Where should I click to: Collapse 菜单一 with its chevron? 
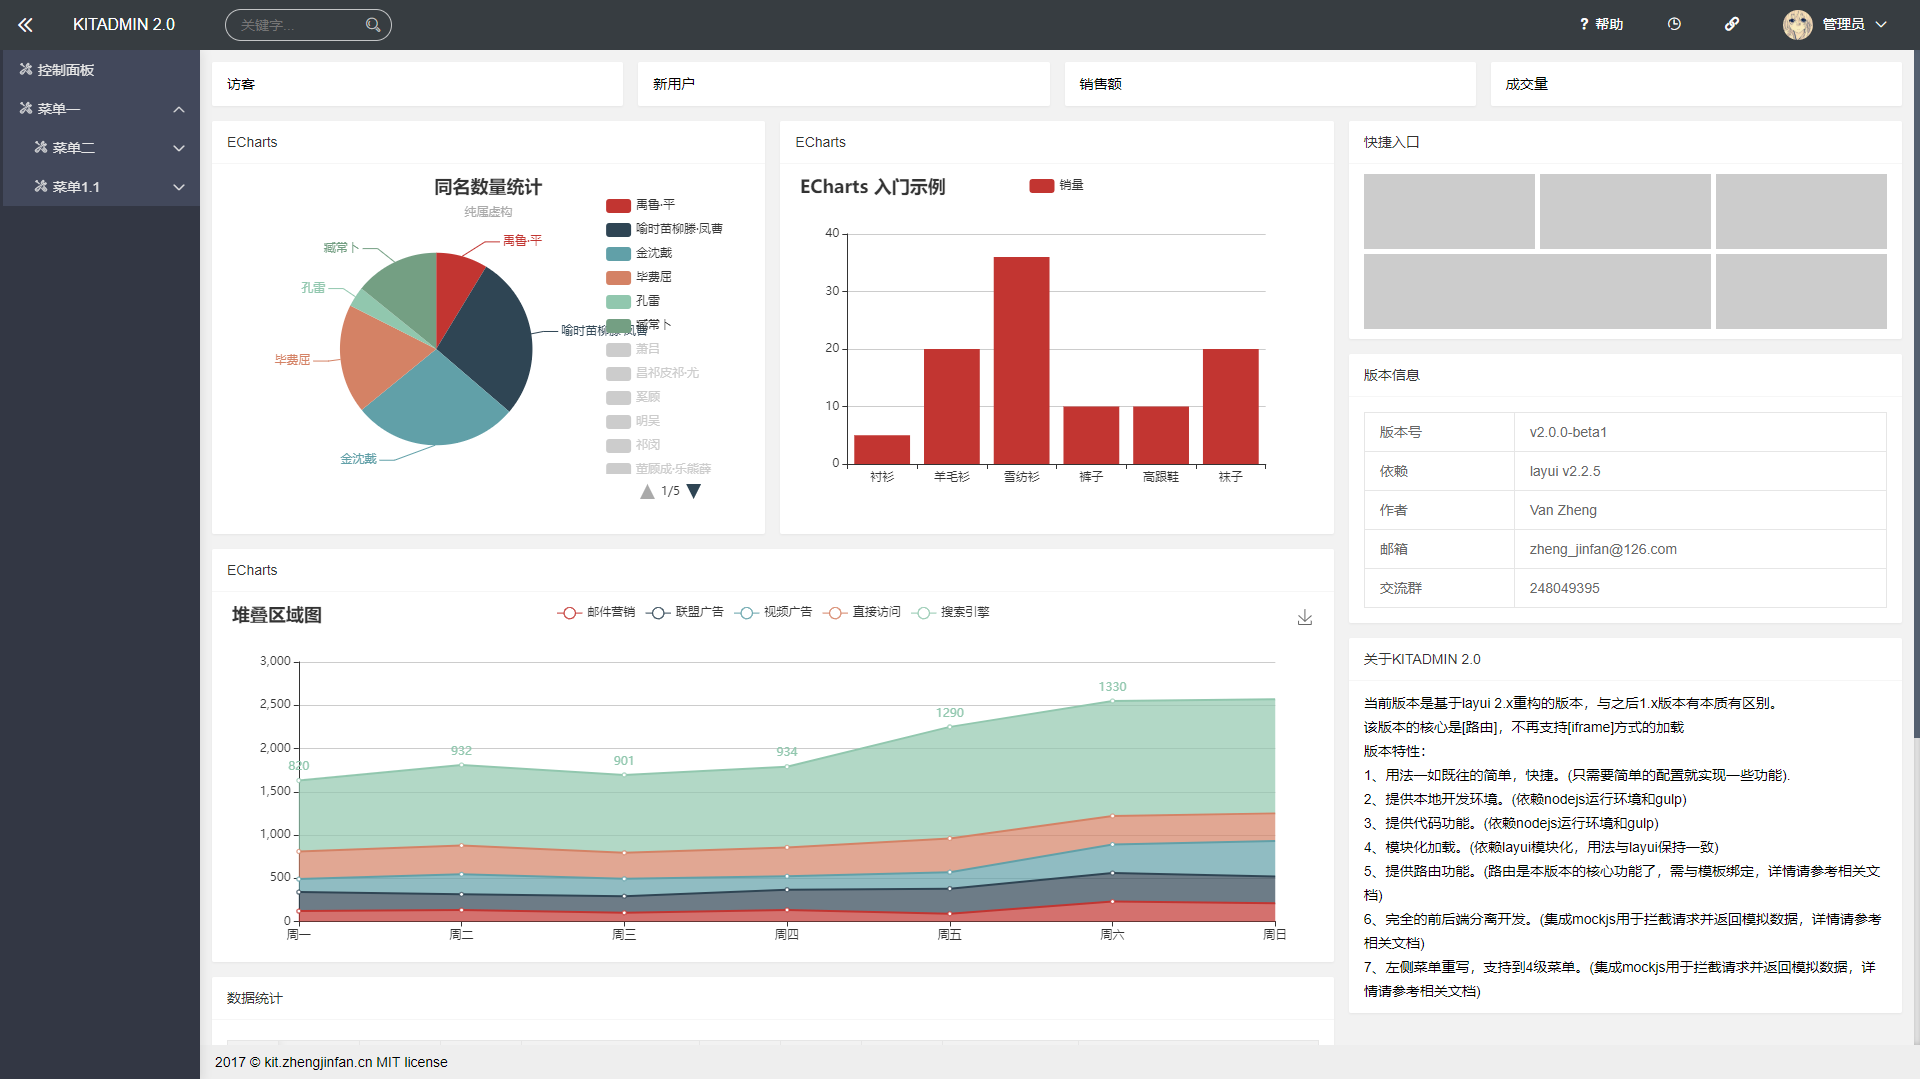click(x=179, y=109)
